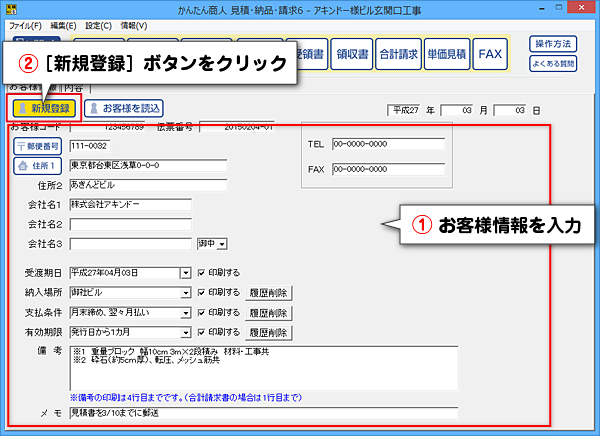Toggle 印刷する checkbox for 受渡期日
This screenshot has width=600, height=436.
coord(202,272)
